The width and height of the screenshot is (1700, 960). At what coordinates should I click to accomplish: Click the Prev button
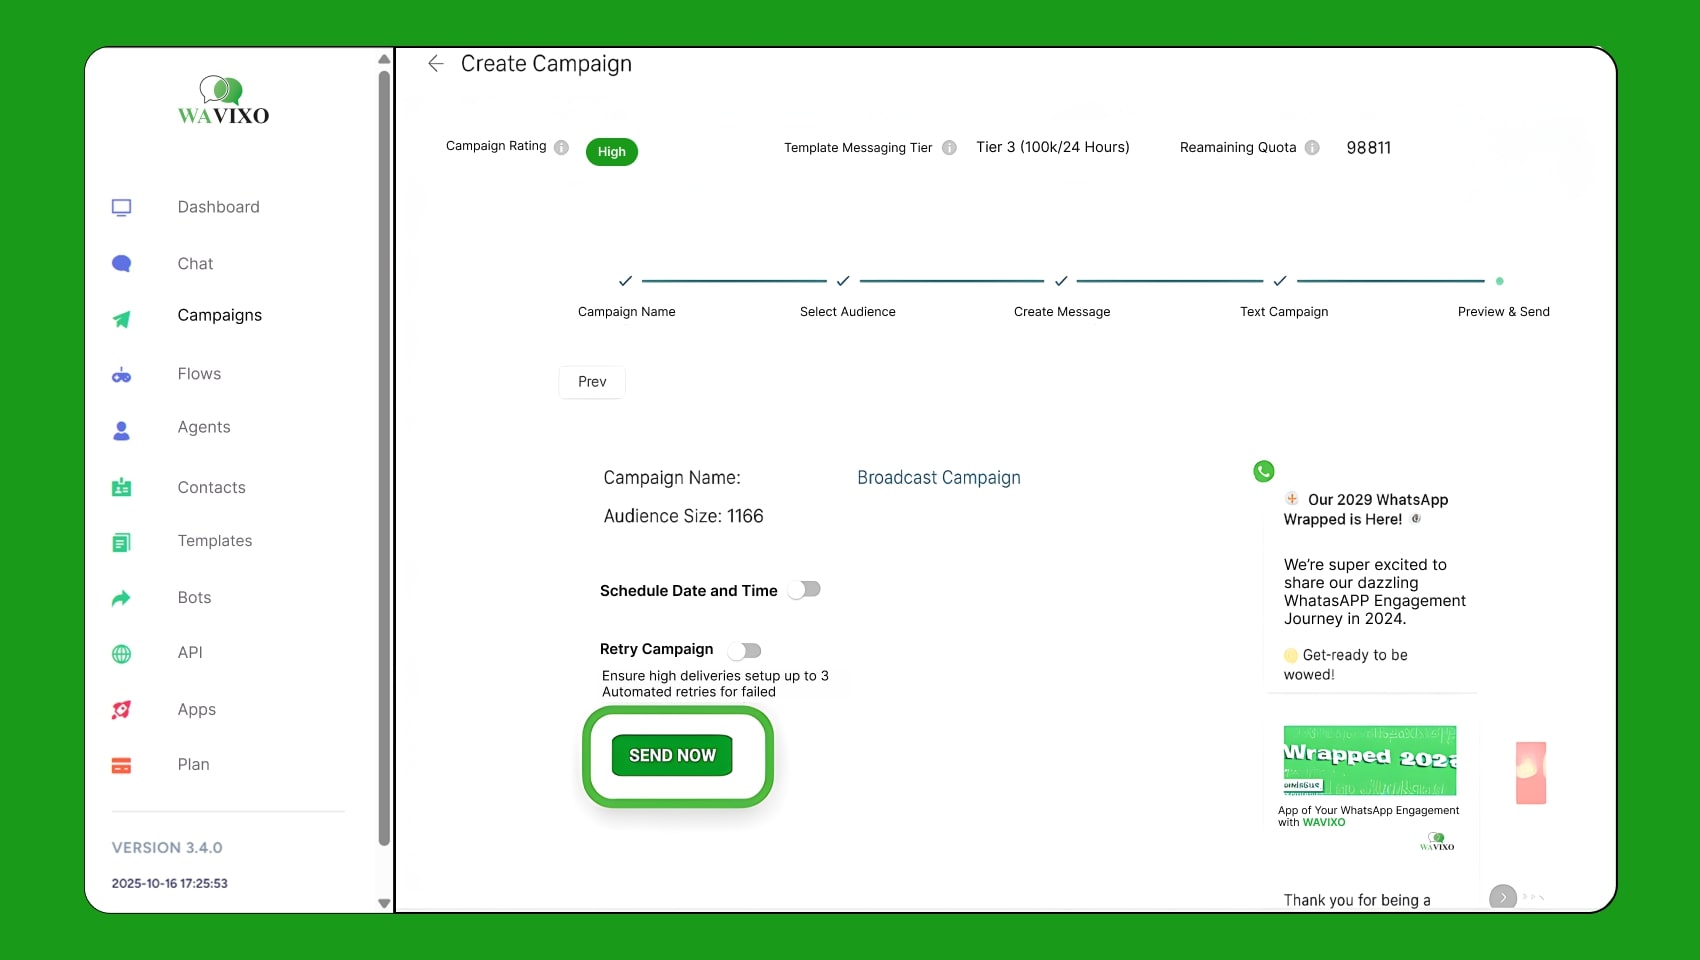pos(592,382)
